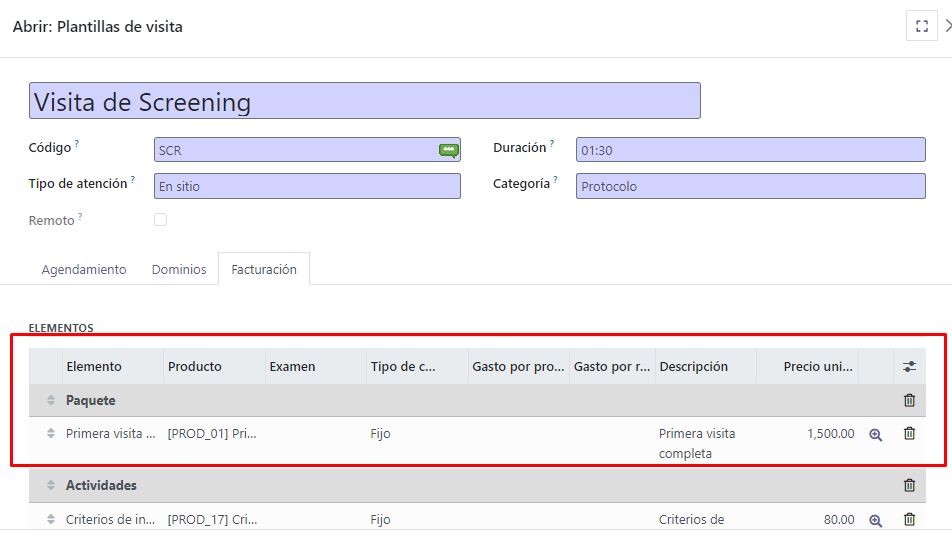Click the Duración input field
952x539 pixels.
click(x=750, y=150)
